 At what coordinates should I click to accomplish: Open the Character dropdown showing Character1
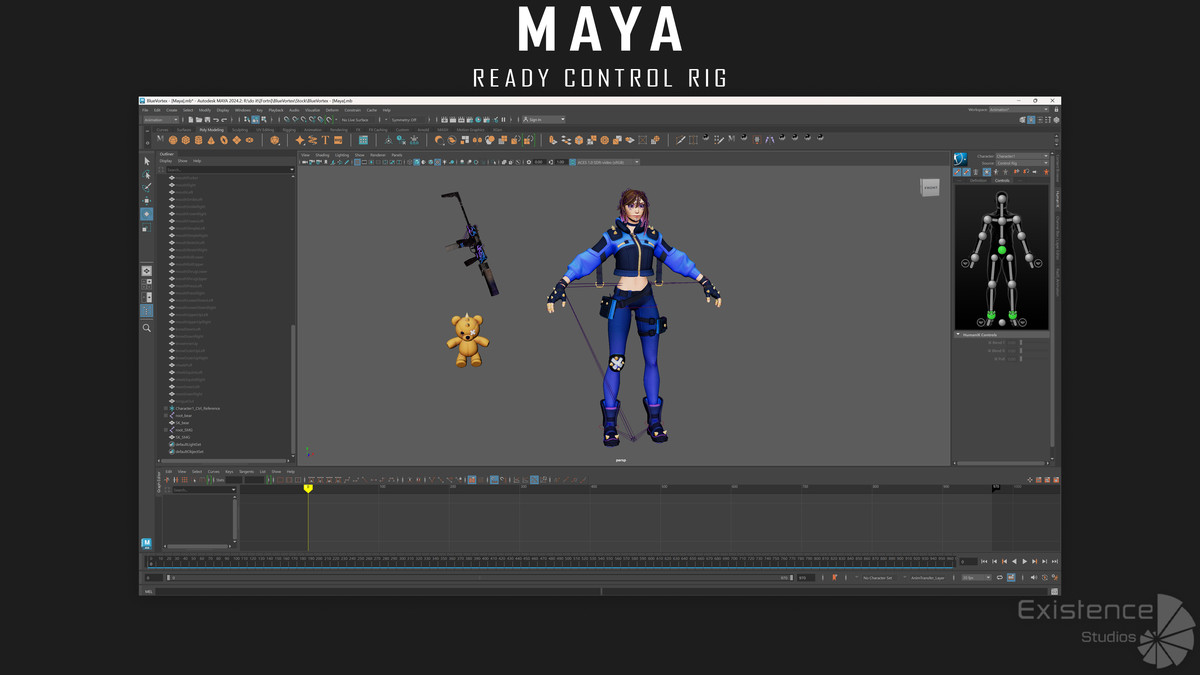(1021, 156)
